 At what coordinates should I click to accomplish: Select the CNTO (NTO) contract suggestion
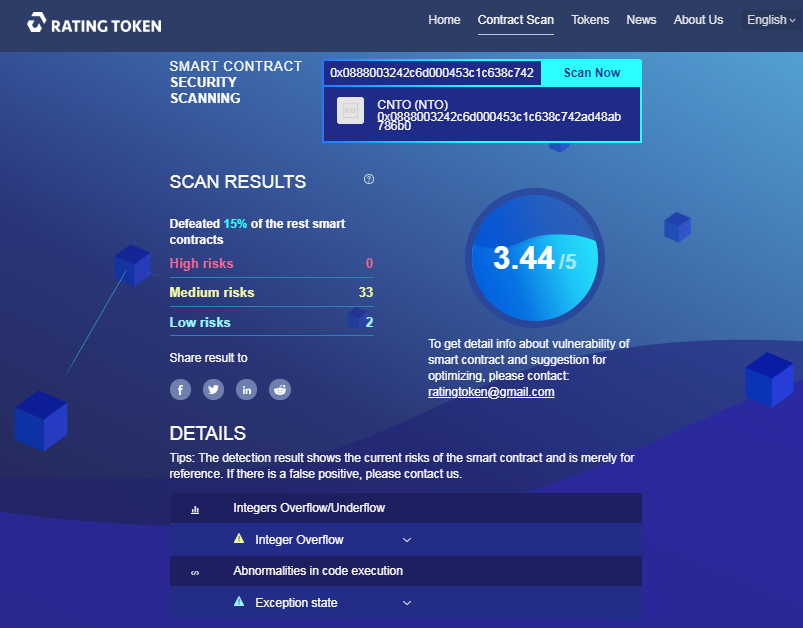click(482, 114)
